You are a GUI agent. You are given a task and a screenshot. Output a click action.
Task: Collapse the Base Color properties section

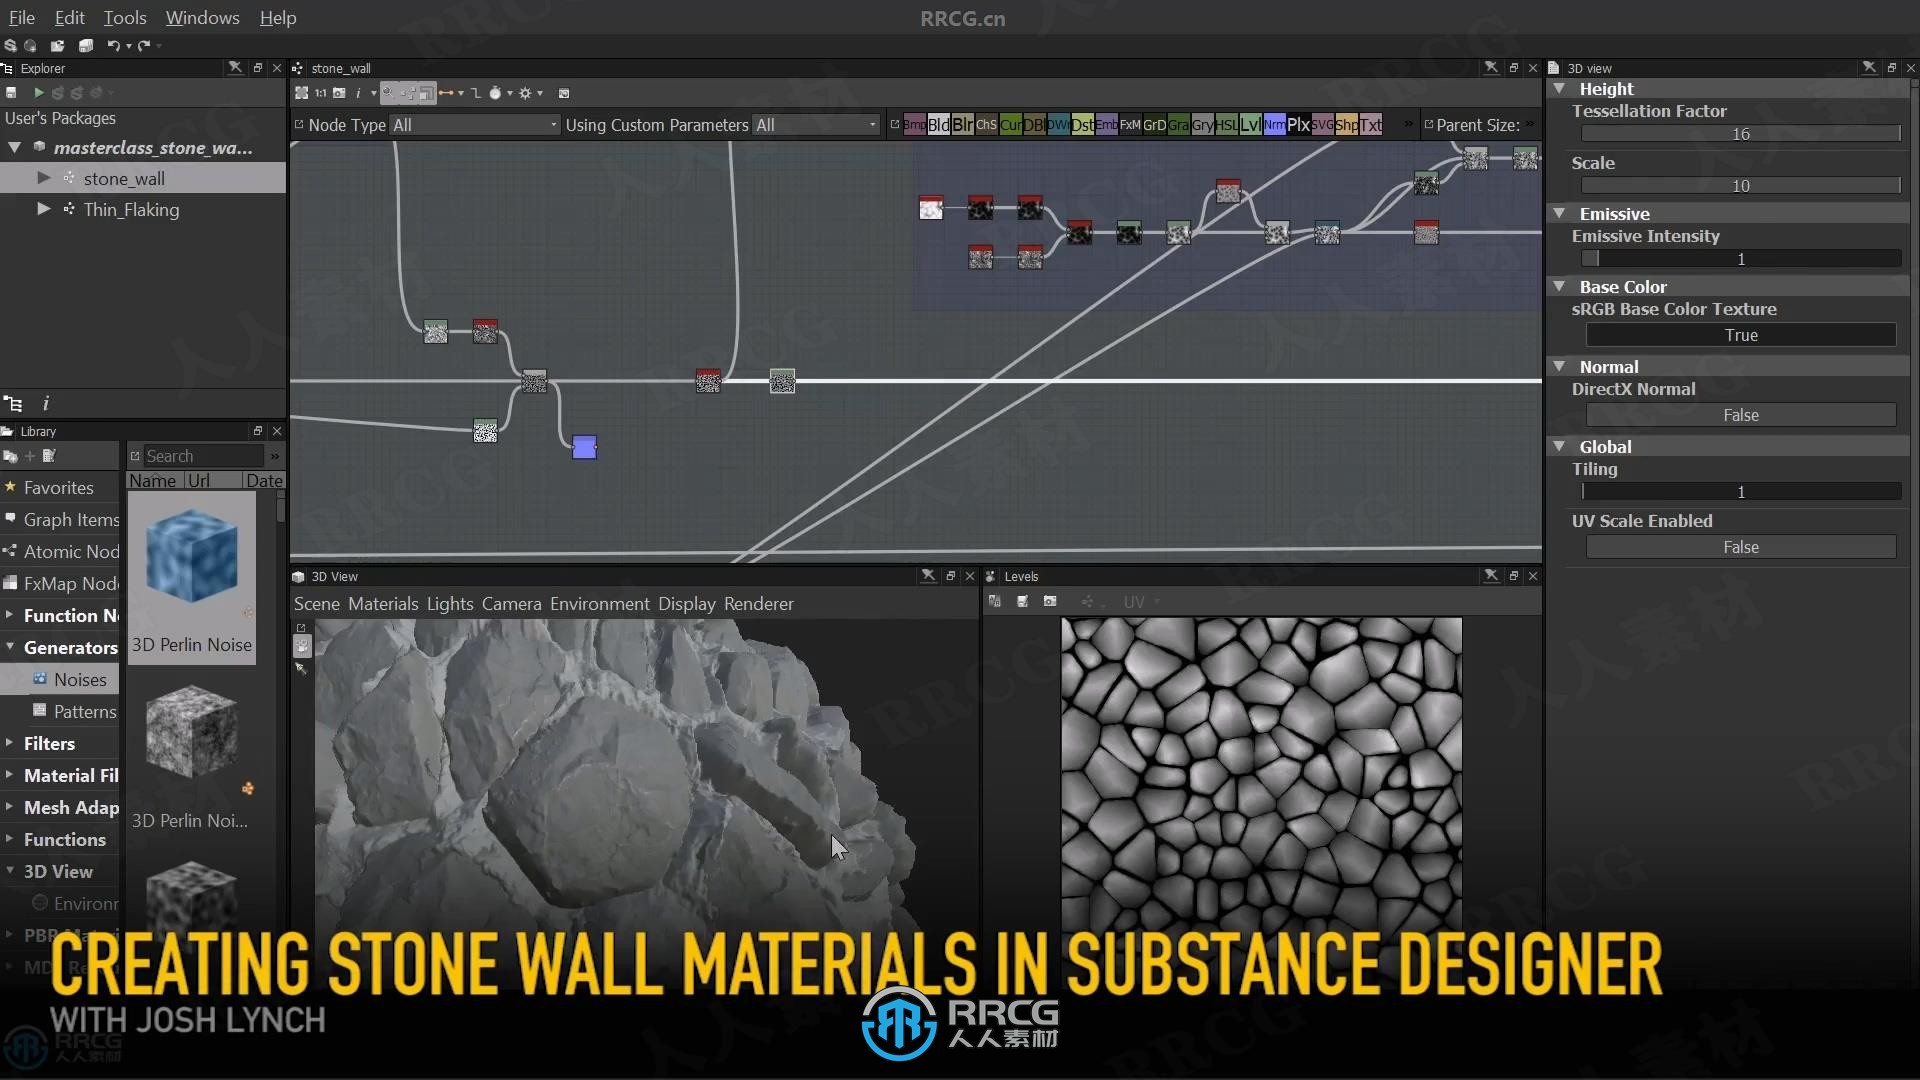(1559, 287)
